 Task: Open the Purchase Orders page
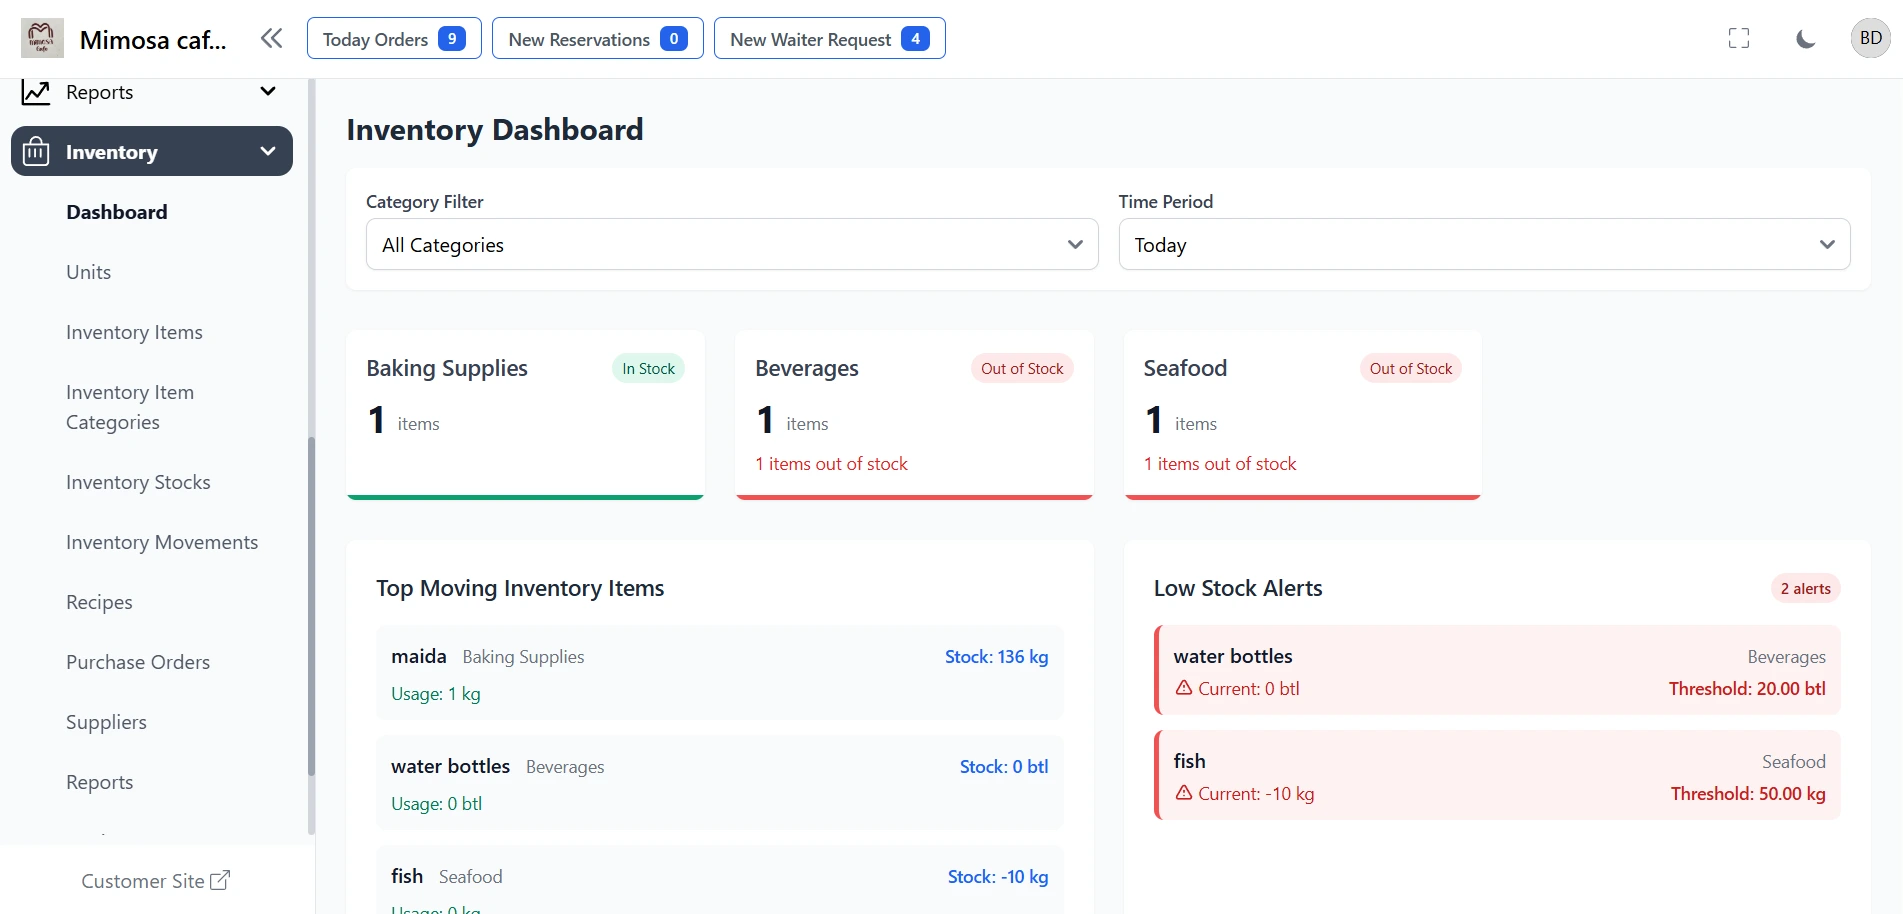click(x=137, y=662)
